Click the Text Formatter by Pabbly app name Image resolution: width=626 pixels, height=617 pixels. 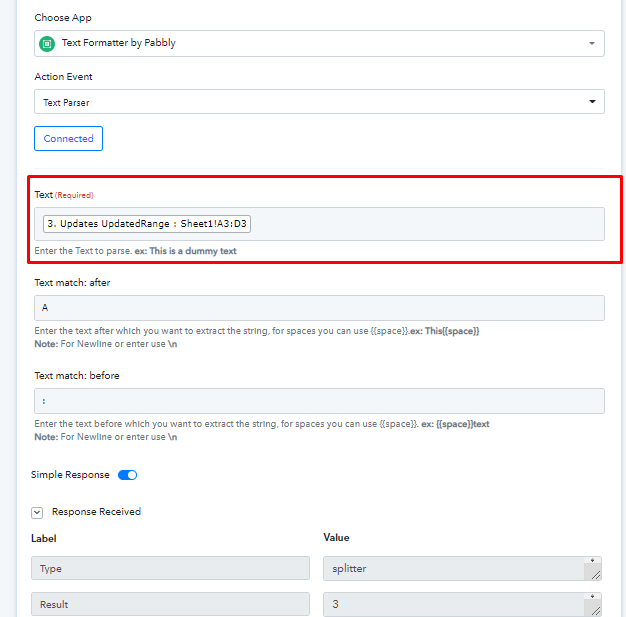(x=119, y=43)
